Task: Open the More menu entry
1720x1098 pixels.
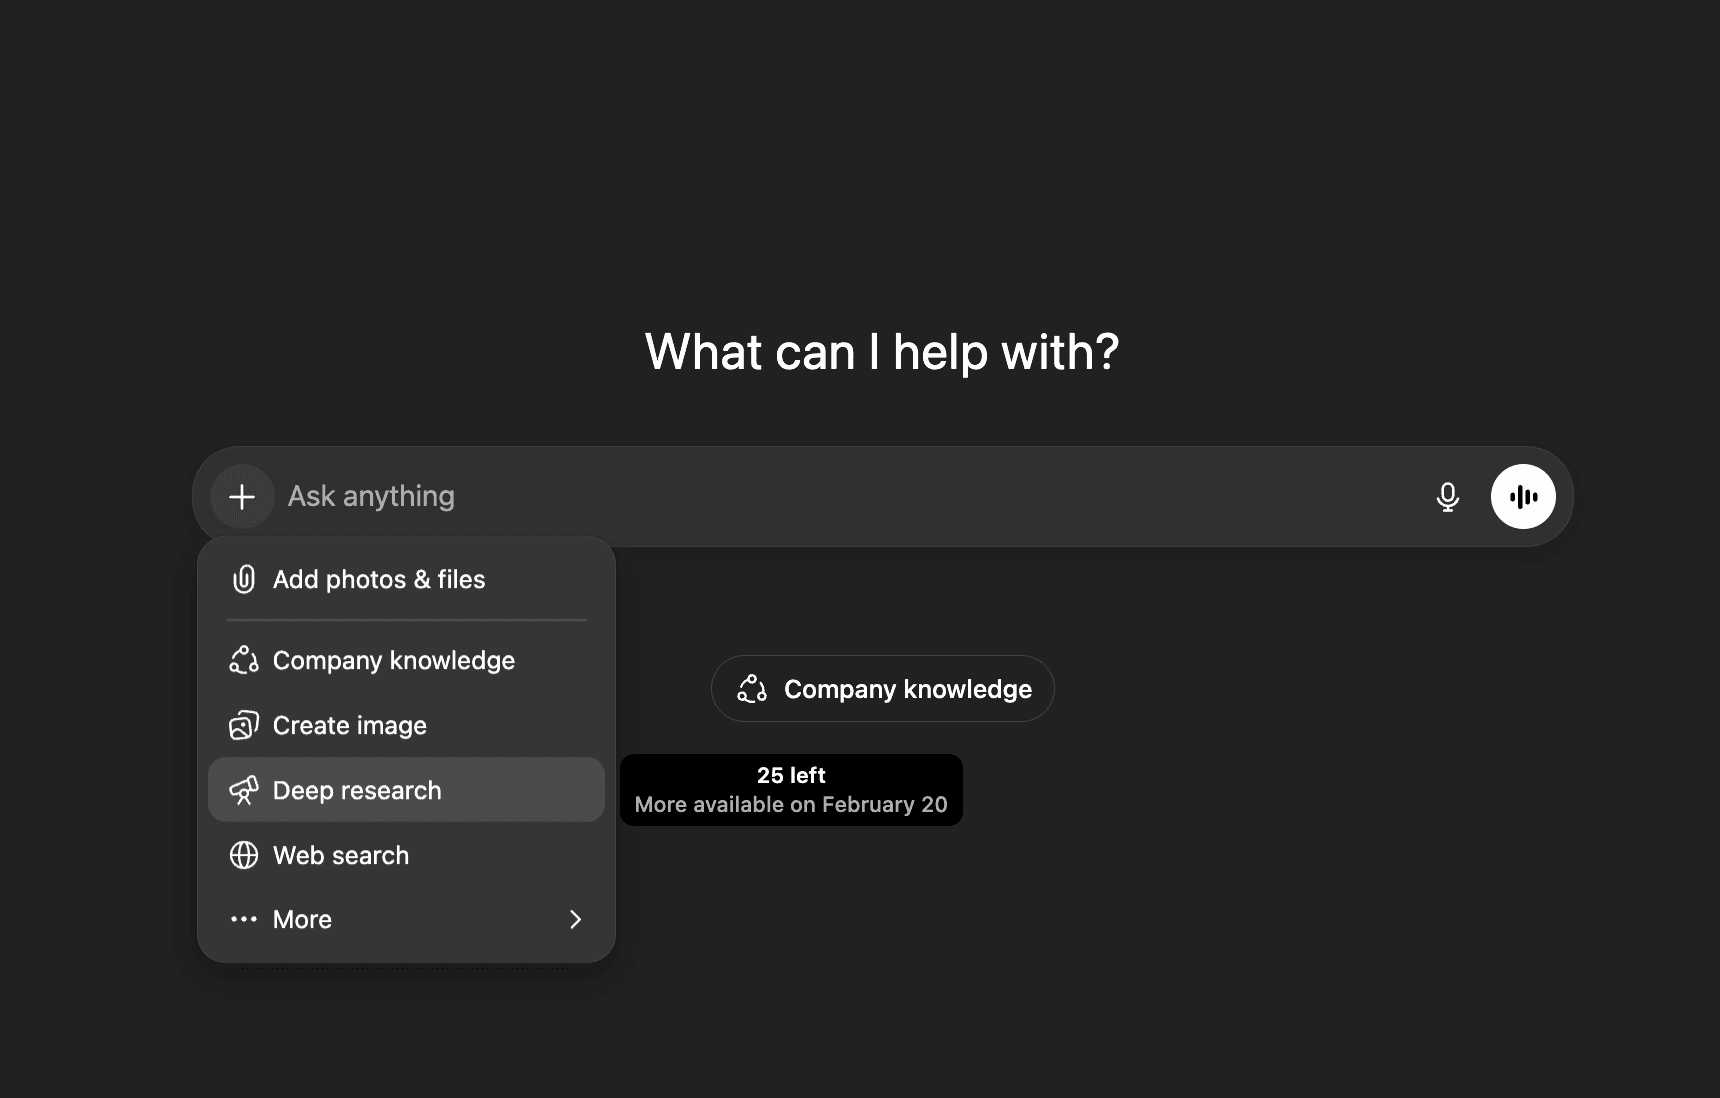Action: pyautogui.click(x=302, y=920)
